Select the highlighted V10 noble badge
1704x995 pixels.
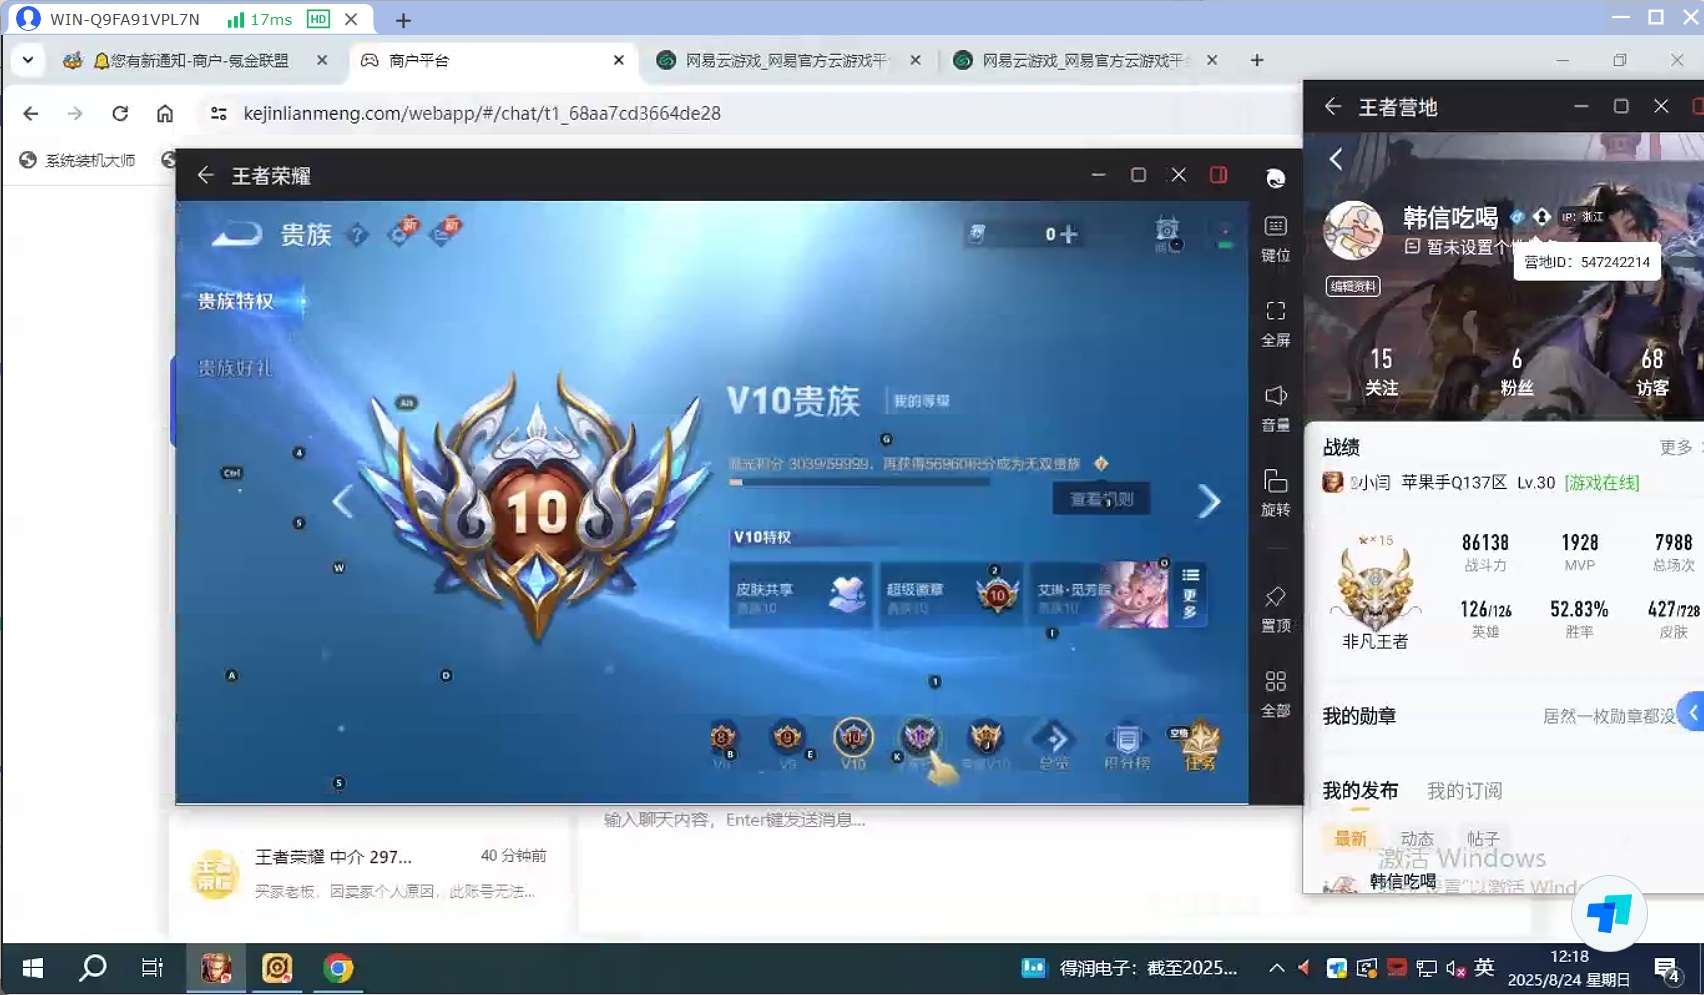[x=853, y=741]
